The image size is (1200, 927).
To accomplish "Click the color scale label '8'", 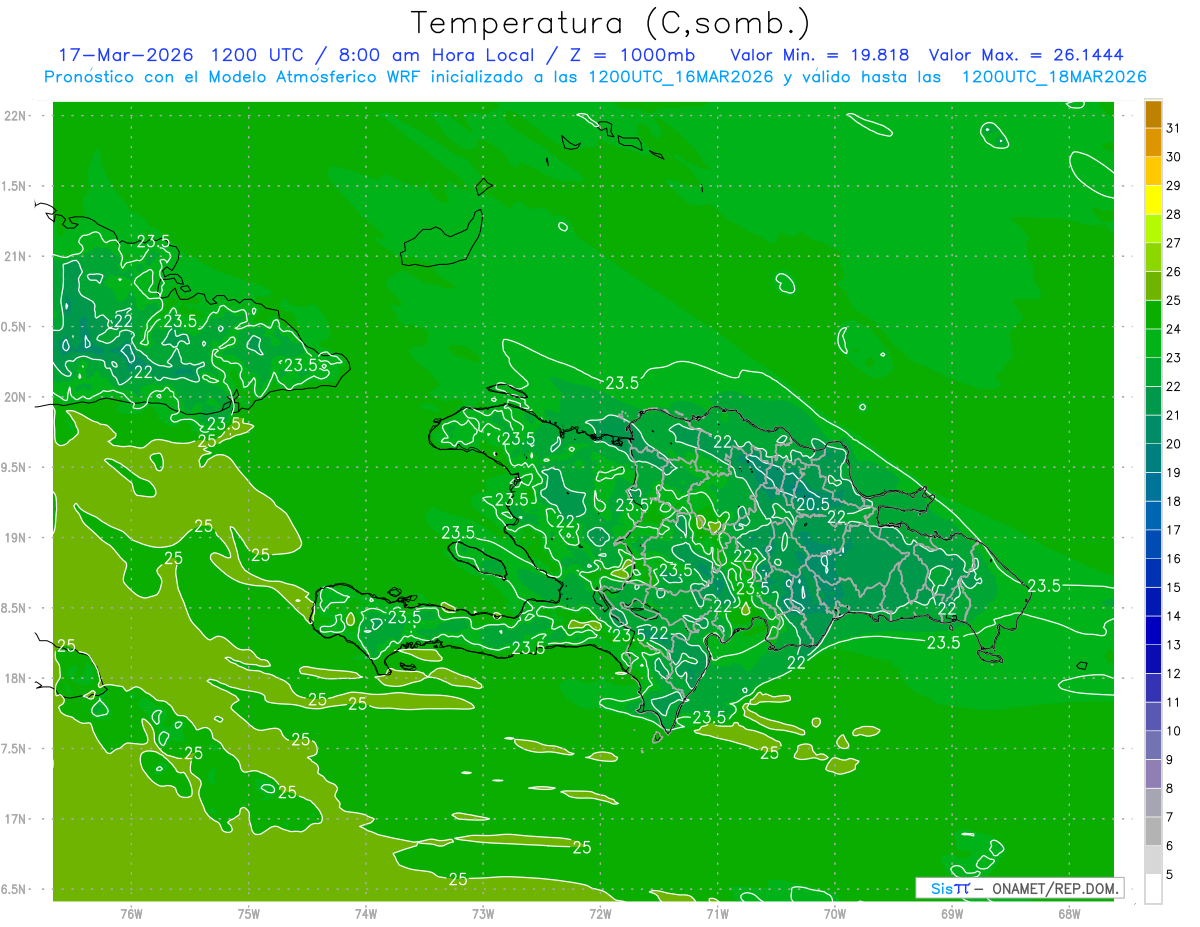I will coord(1170,788).
